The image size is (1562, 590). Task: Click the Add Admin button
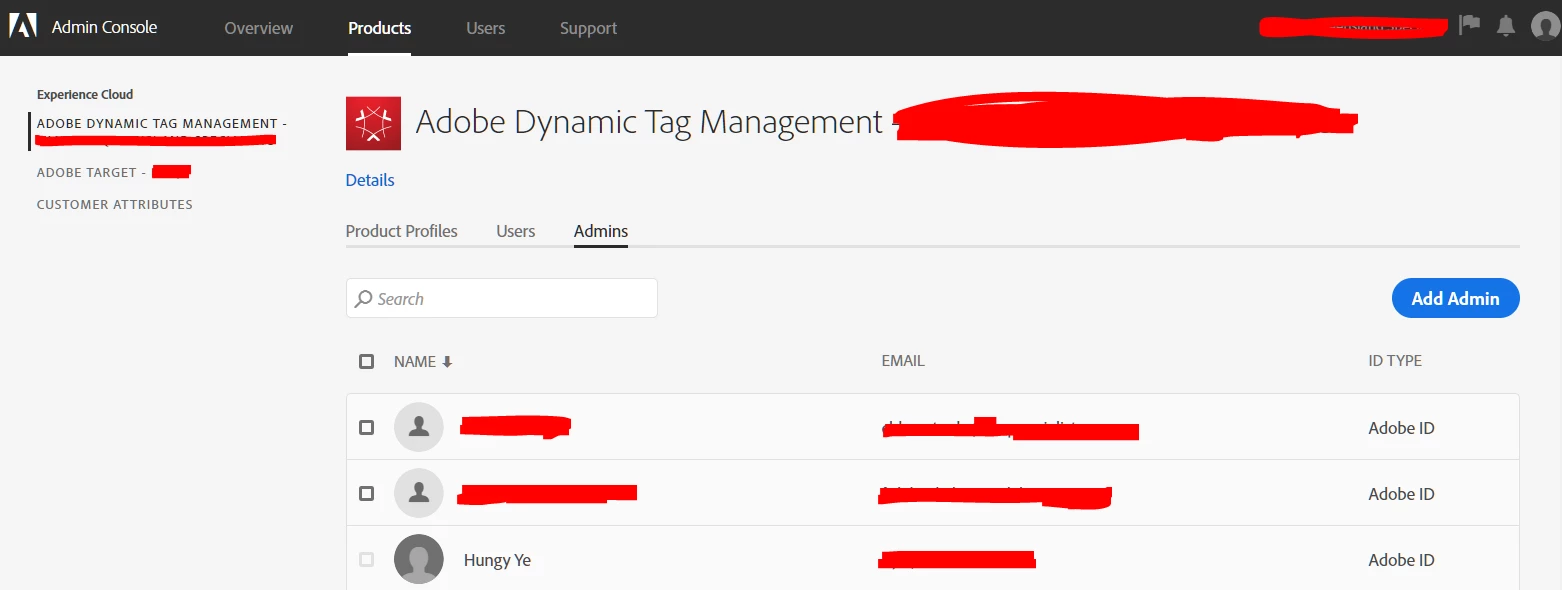(x=1455, y=298)
